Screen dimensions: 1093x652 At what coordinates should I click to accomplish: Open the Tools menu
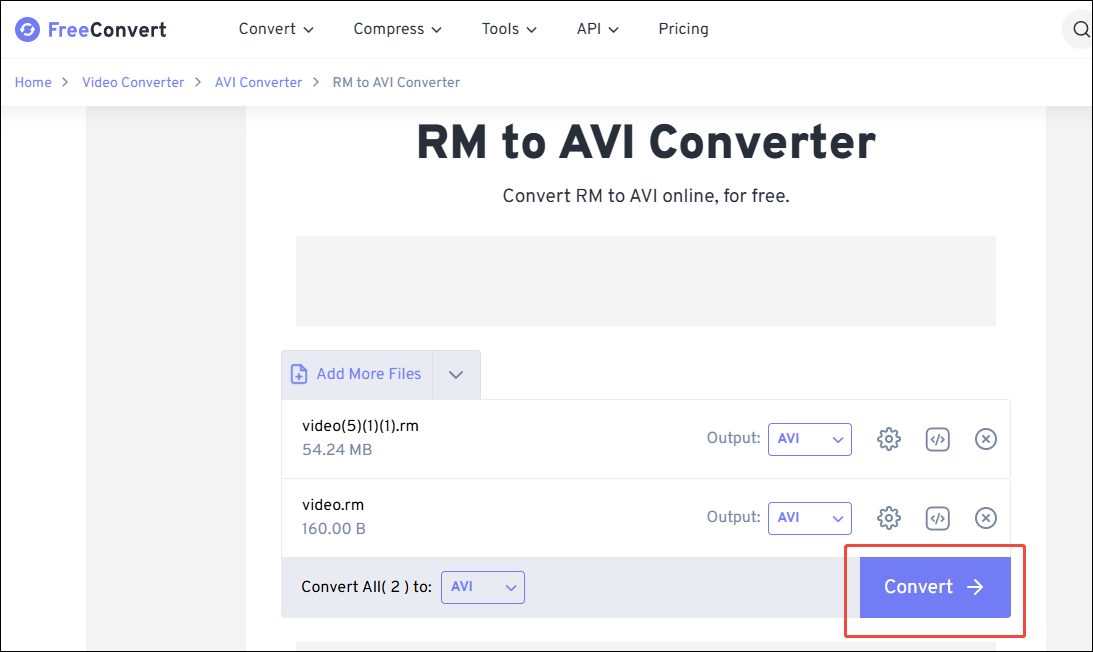pyautogui.click(x=509, y=29)
